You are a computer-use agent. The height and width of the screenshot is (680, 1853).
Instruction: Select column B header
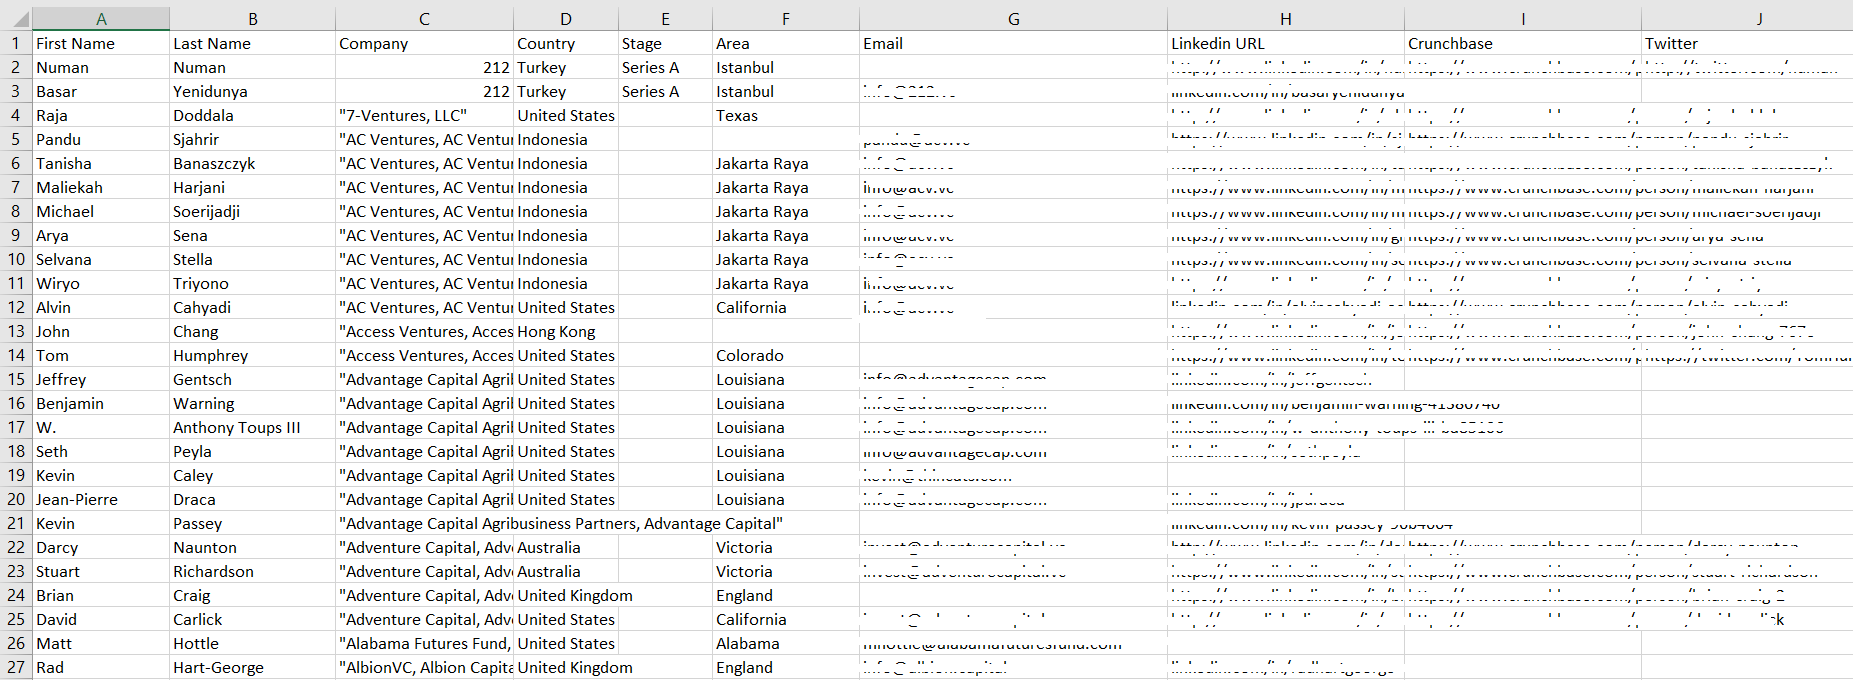click(252, 19)
